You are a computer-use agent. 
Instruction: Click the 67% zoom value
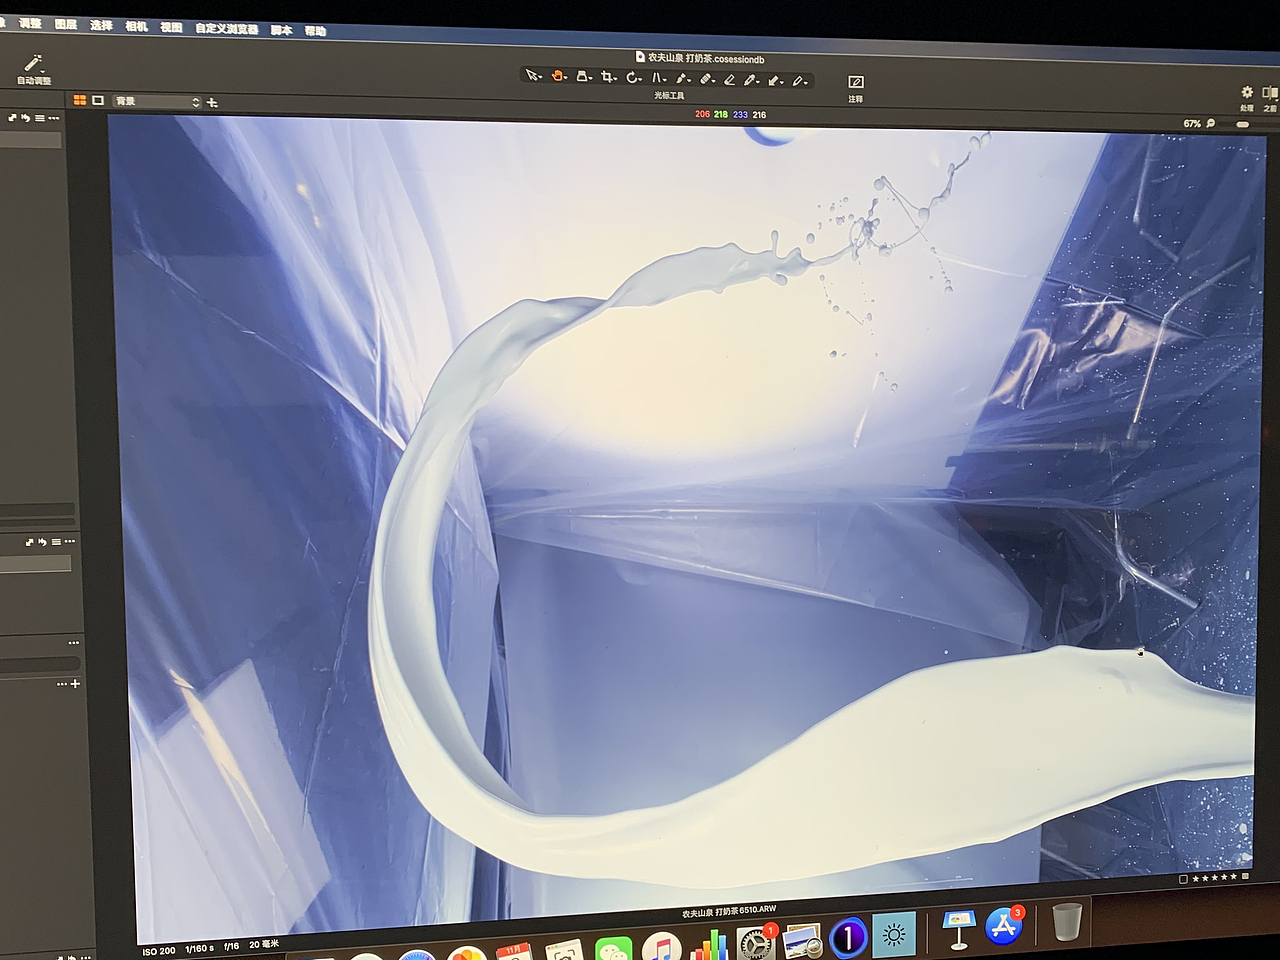[1192, 123]
